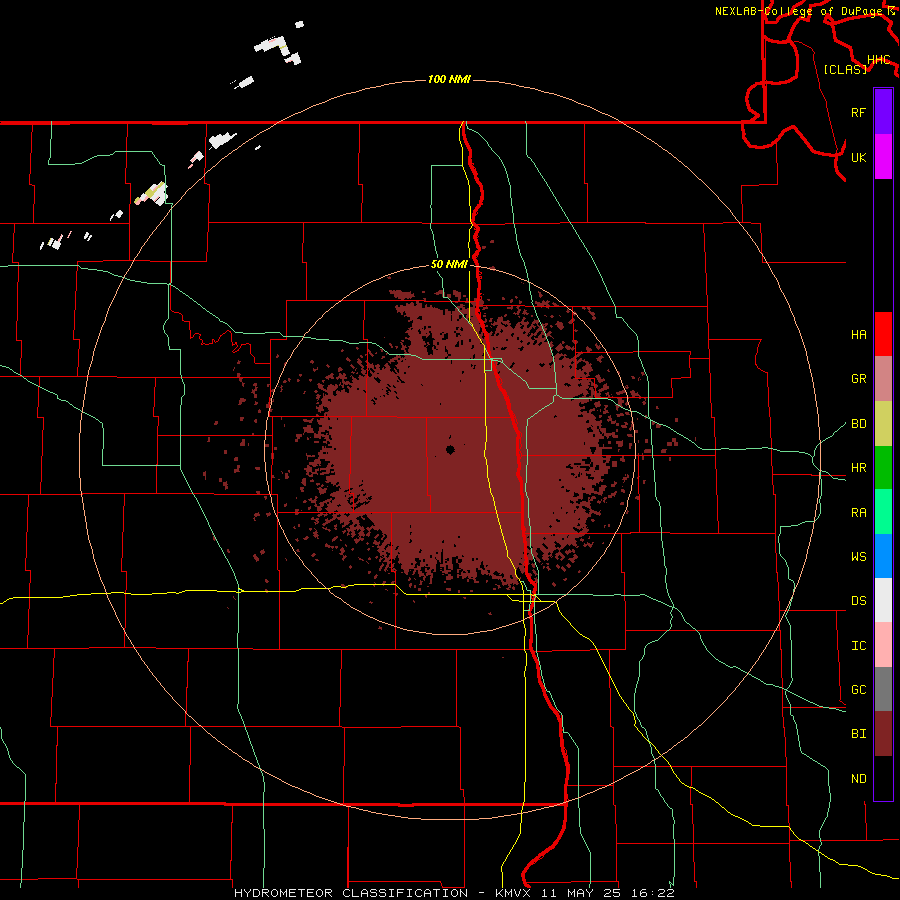Click the GR legend label
The width and height of the screenshot is (900, 900).
(x=858, y=379)
